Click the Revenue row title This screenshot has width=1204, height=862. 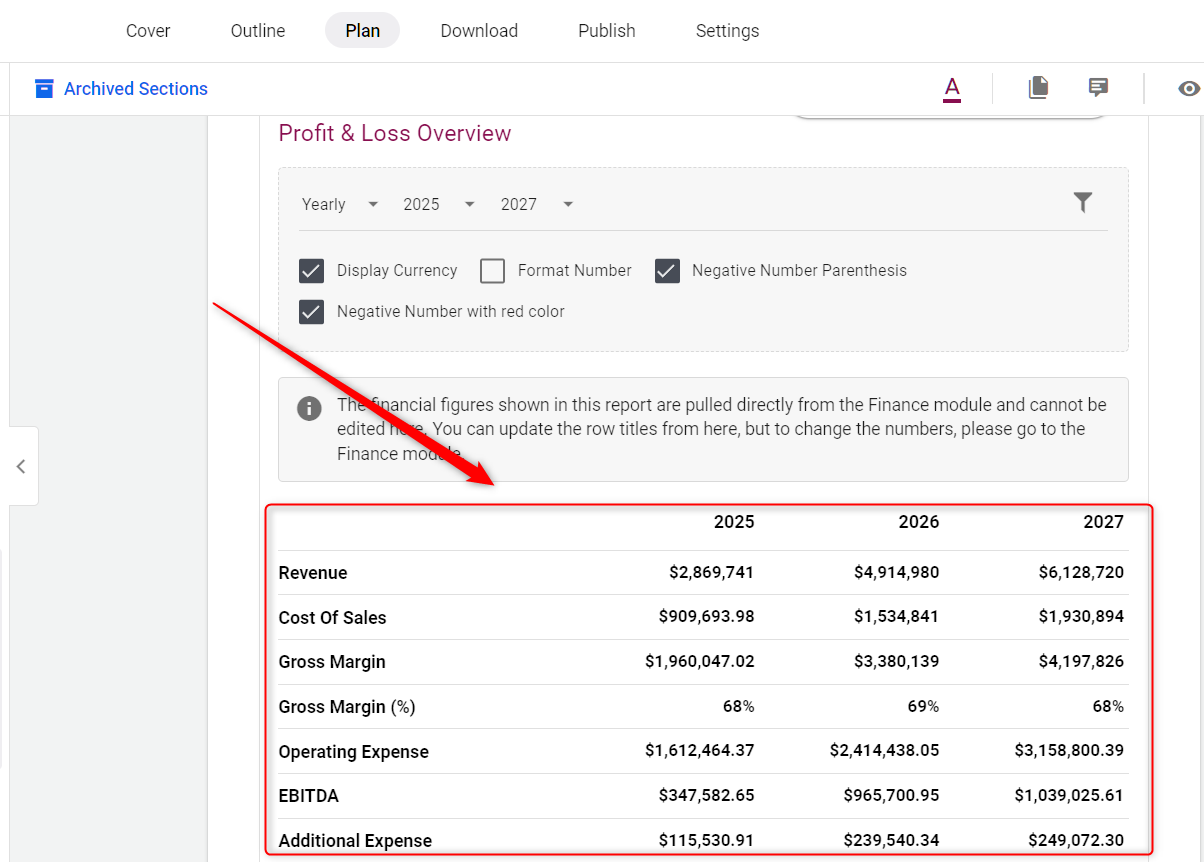coord(313,573)
